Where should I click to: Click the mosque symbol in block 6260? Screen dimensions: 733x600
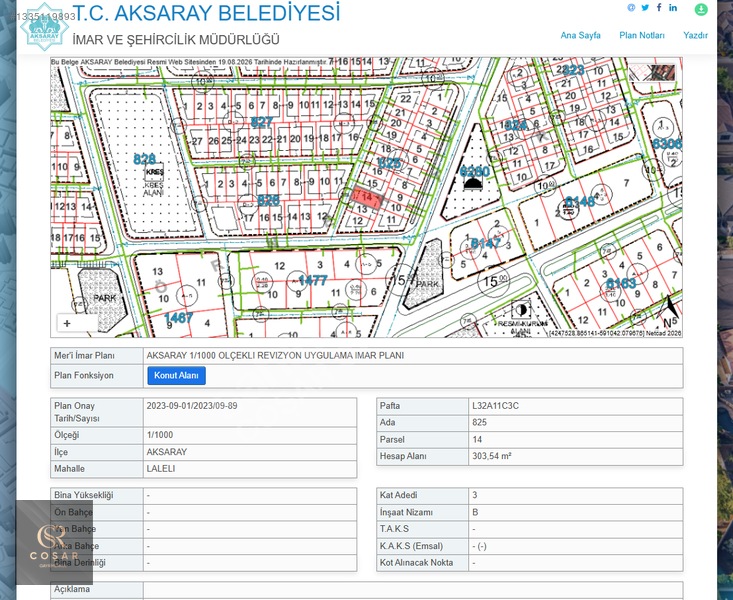tap(473, 183)
